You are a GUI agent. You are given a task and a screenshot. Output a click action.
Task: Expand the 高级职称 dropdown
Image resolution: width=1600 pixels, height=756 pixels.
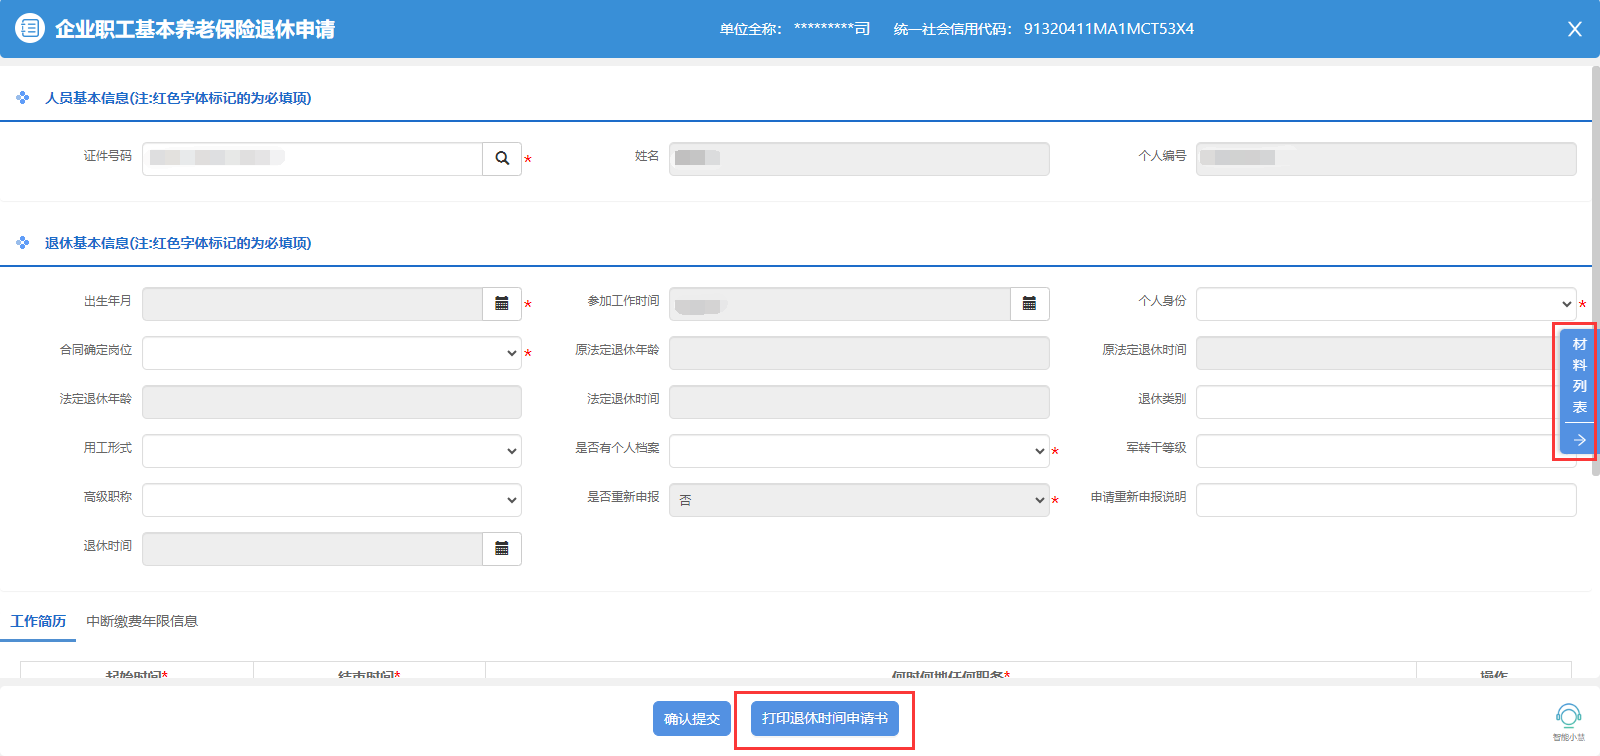(x=331, y=500)
